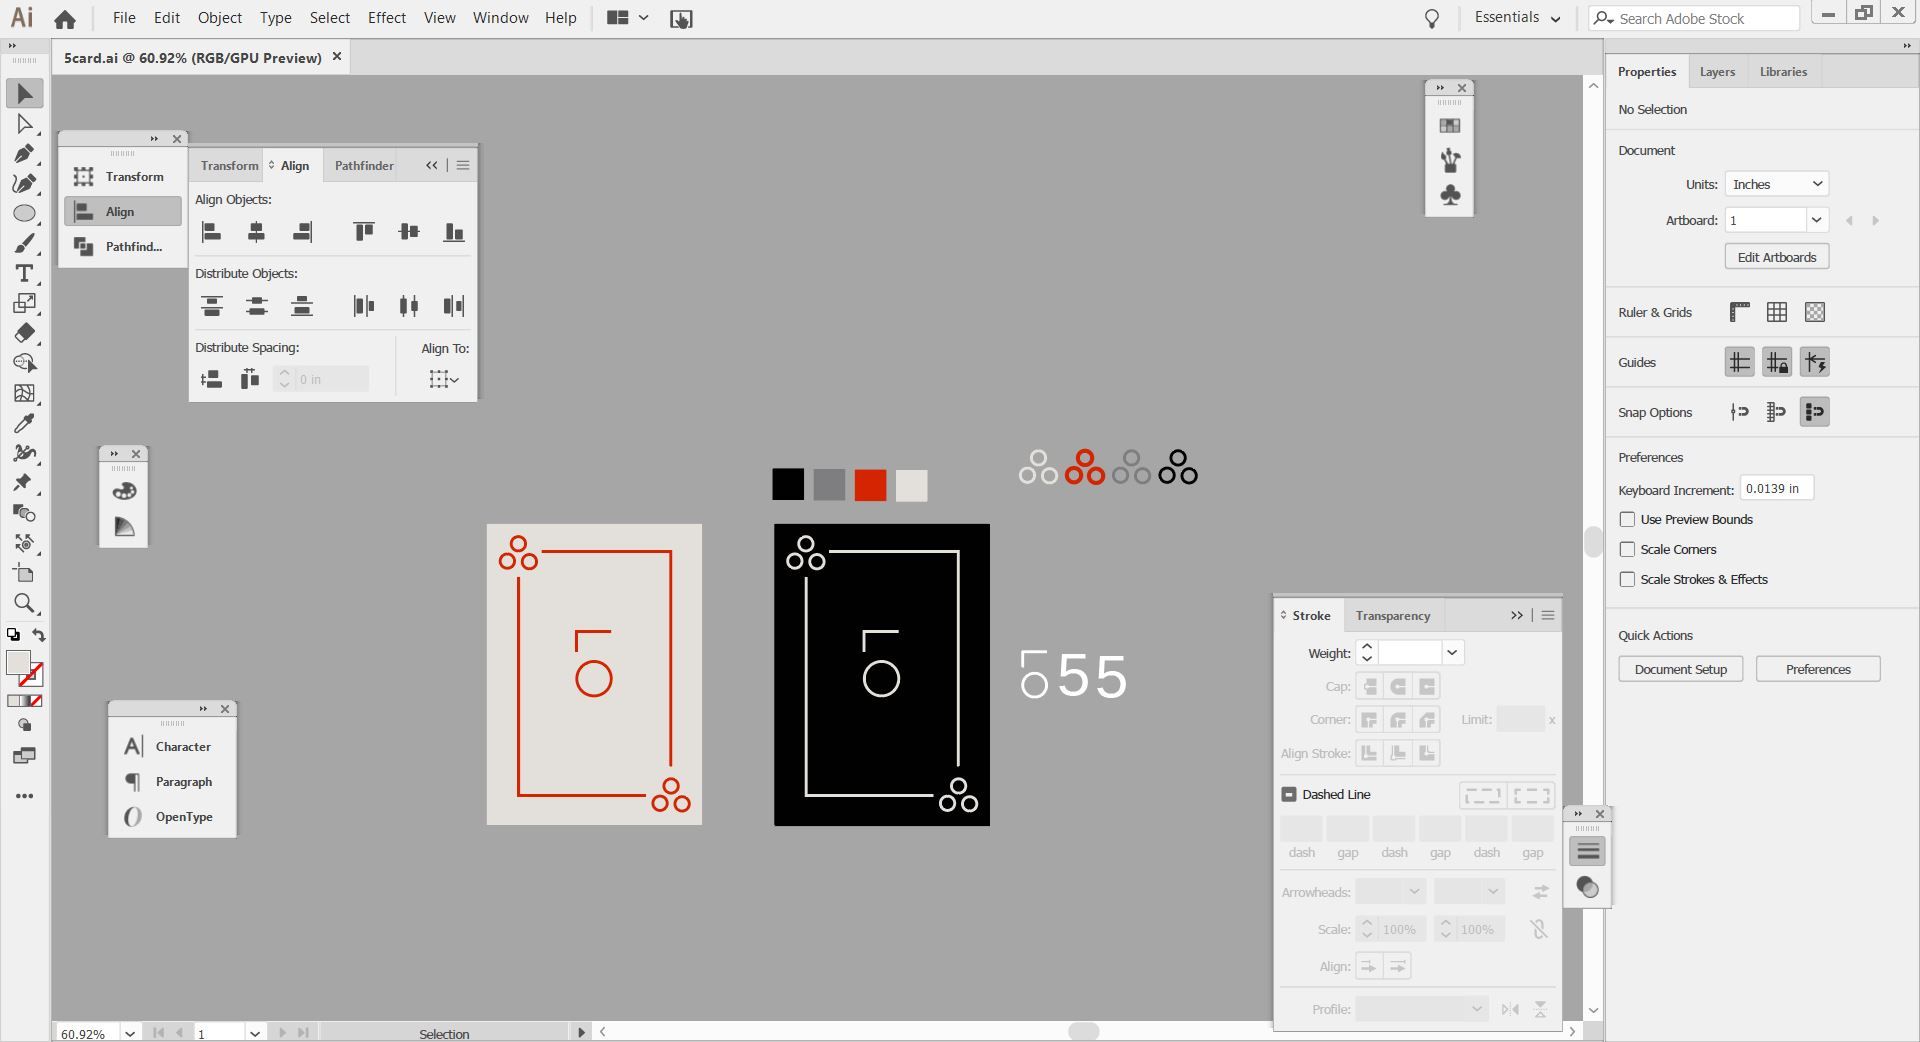Screen dimensions: 1920x1042
Task: Toggle the Dashed Line option in Stroke panel
Action: tap(1288, 794)
